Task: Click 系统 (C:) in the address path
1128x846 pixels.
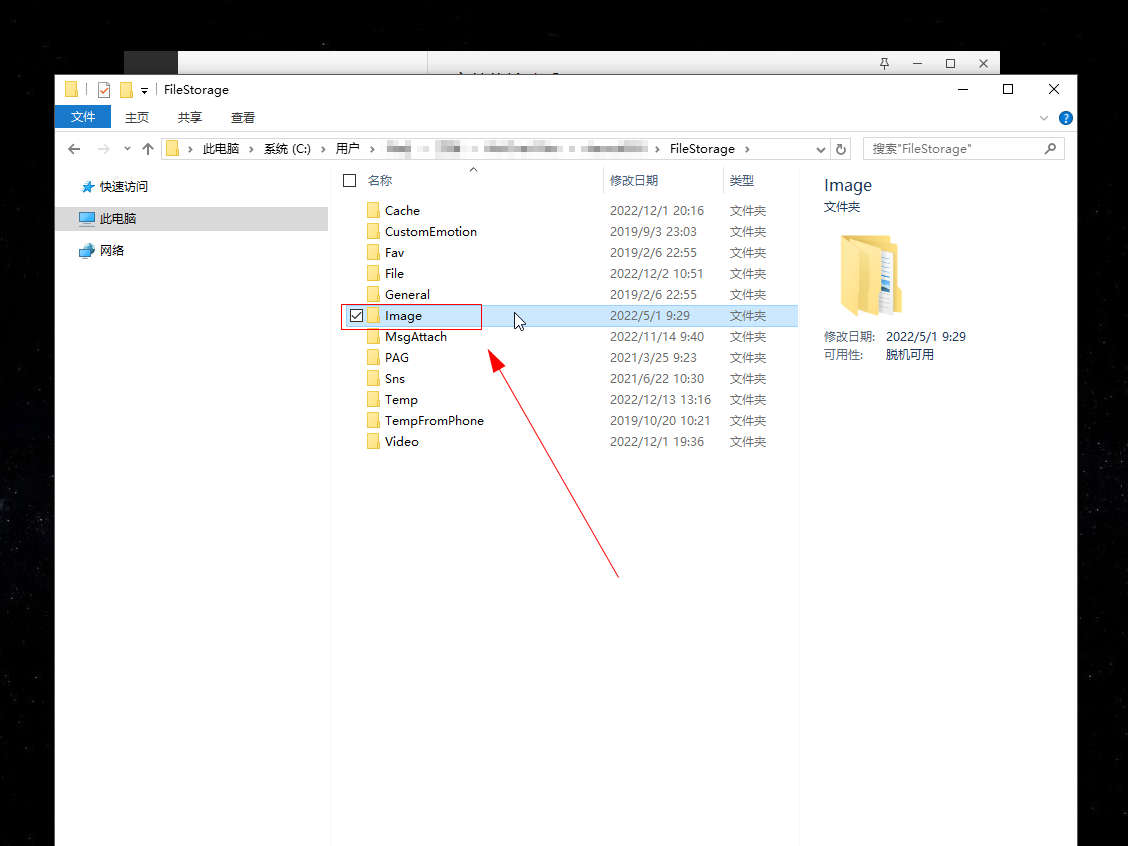Action: (x=287, y=149)
